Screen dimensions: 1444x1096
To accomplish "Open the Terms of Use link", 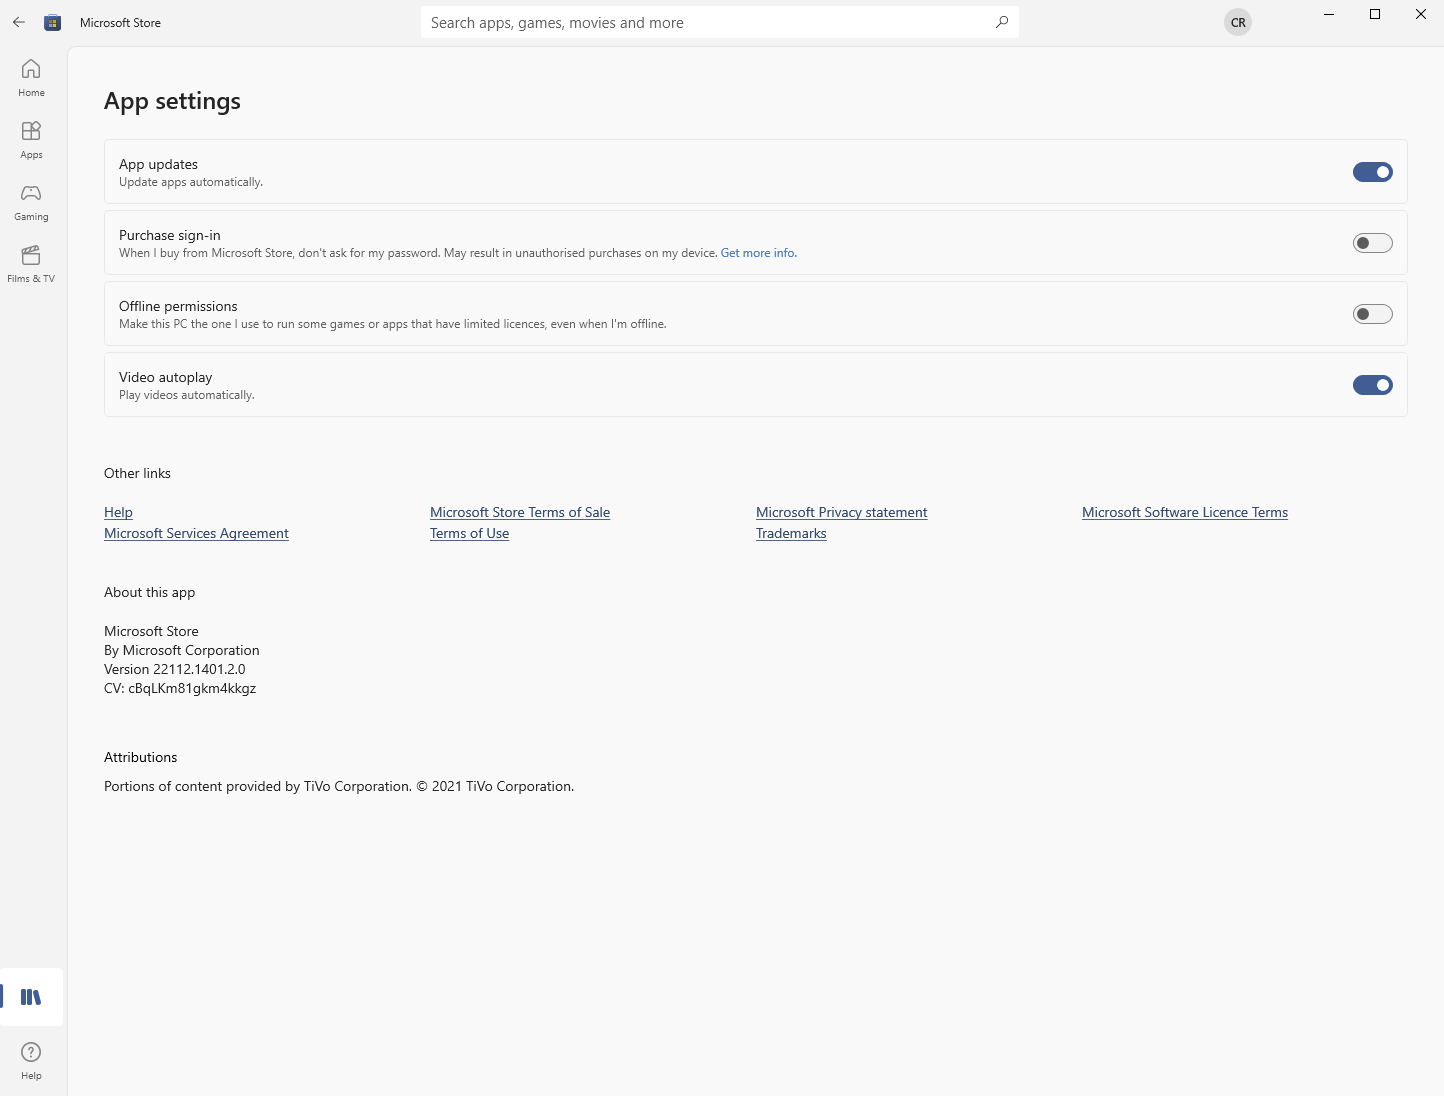I will (x=469, y=533).
